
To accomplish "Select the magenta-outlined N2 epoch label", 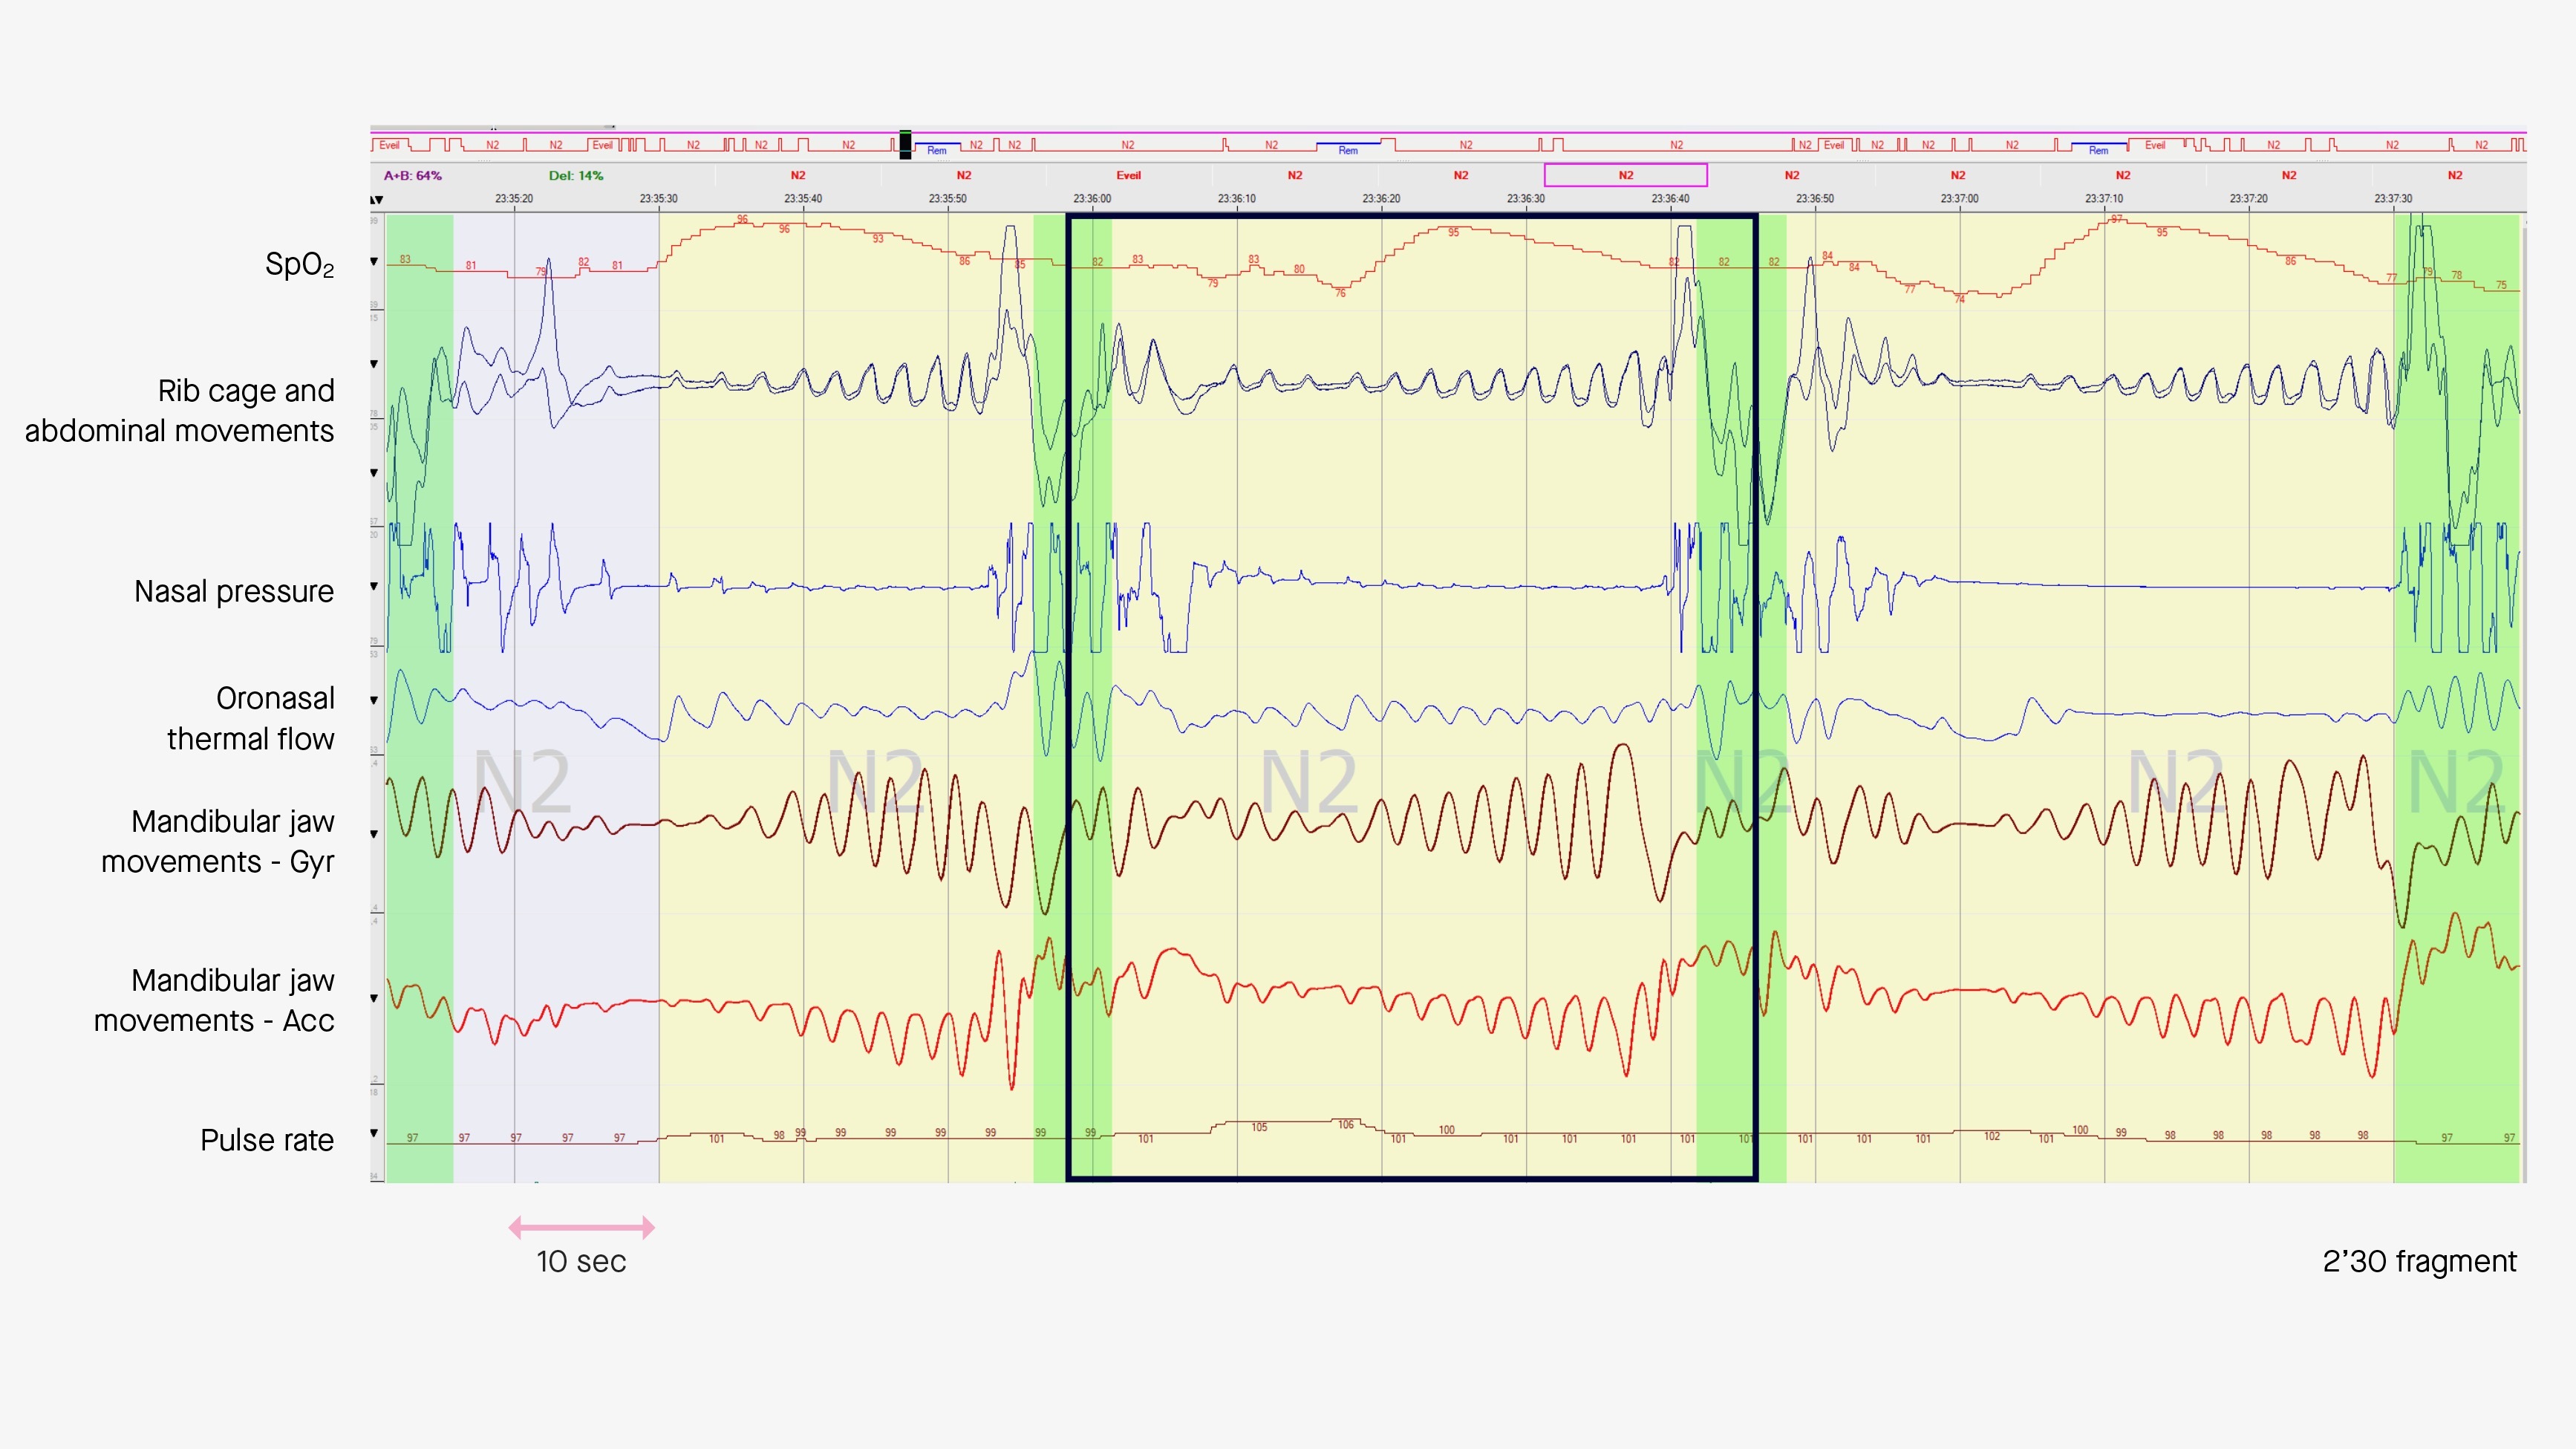I will coord(1625,175).
